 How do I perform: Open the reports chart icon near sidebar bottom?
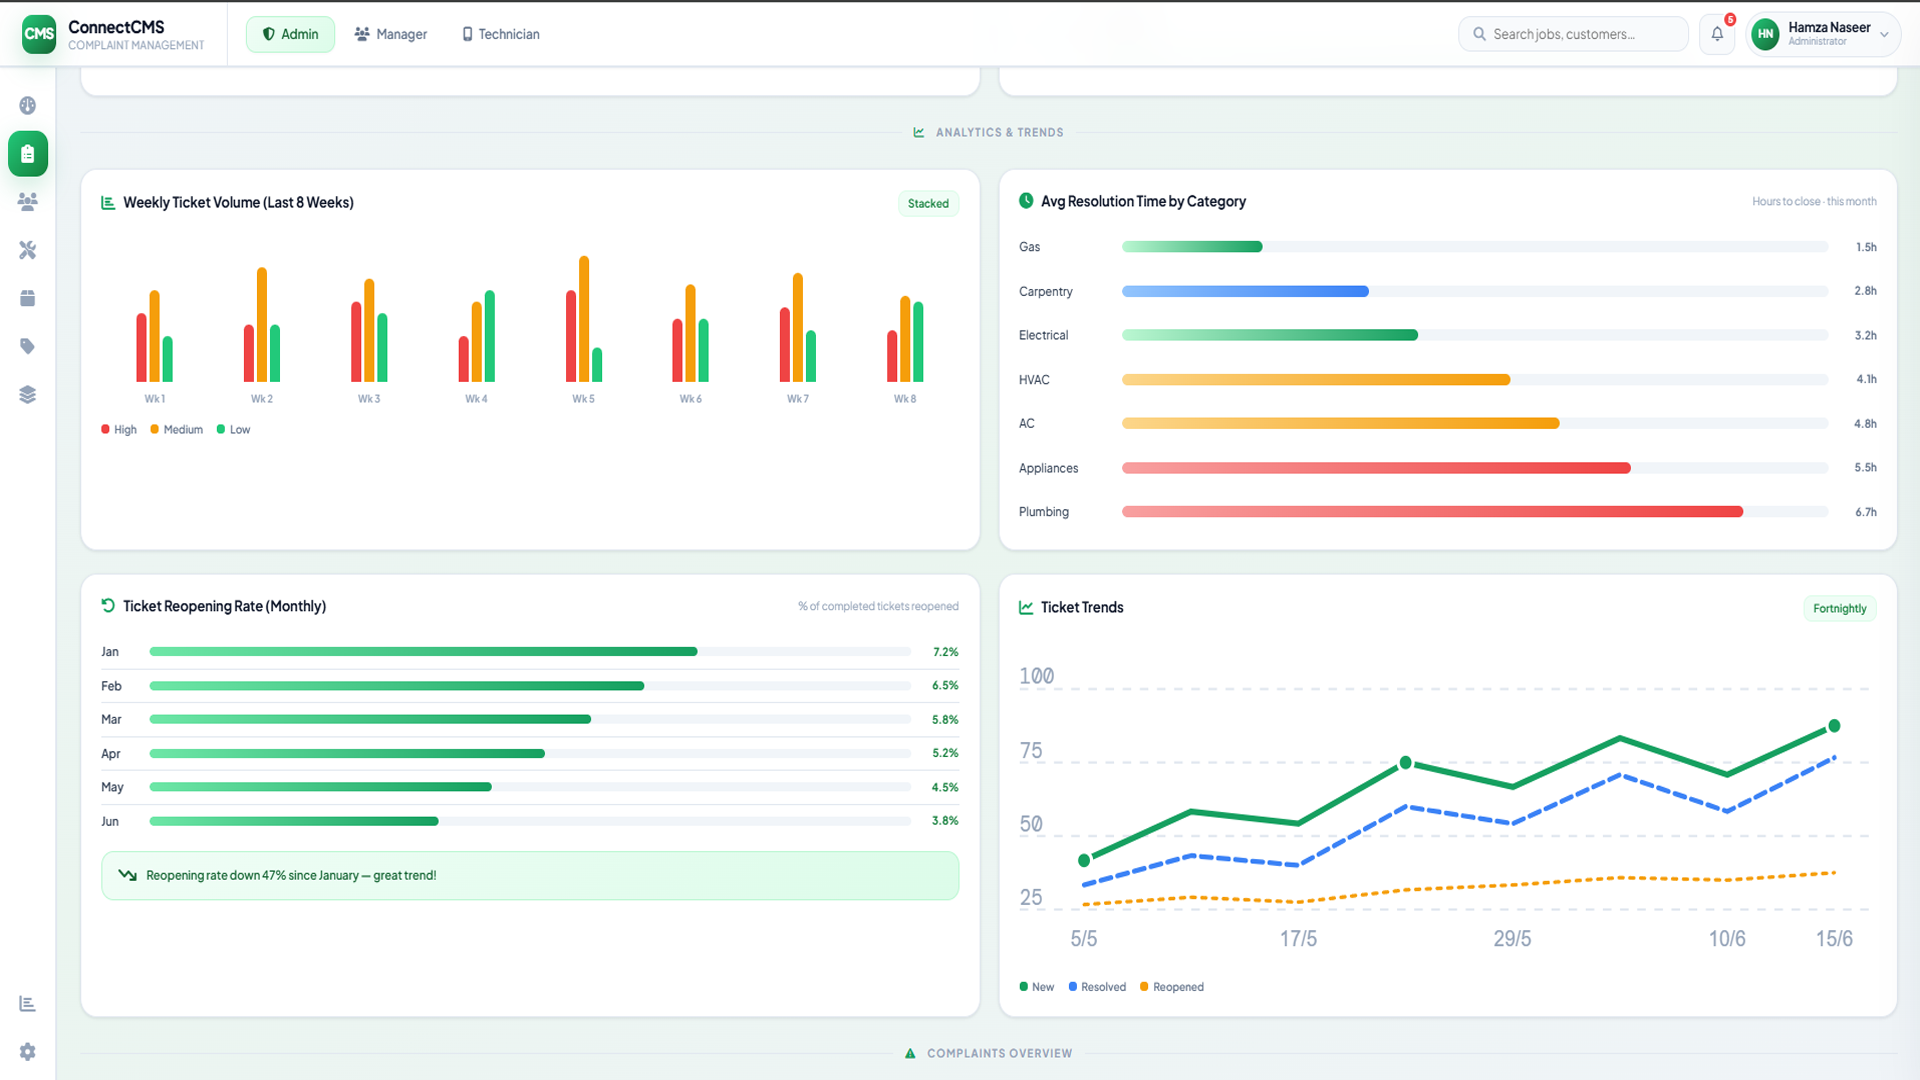coord(28,1004)
